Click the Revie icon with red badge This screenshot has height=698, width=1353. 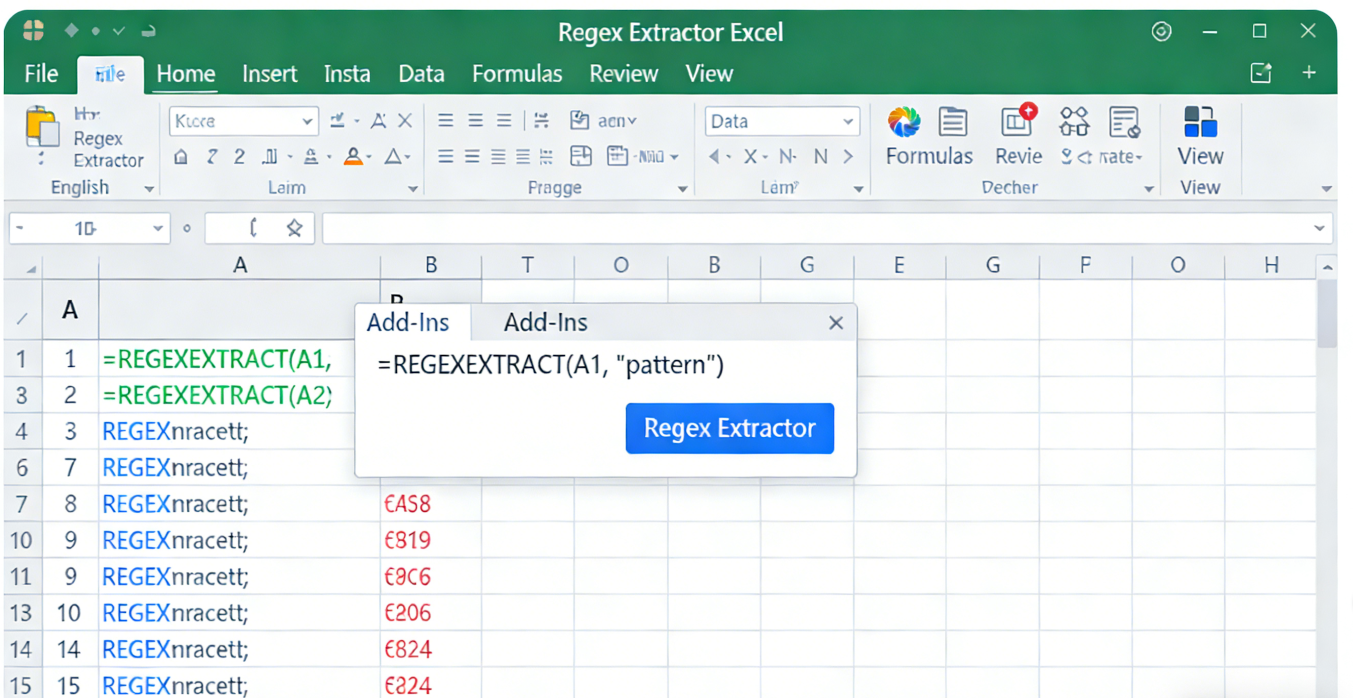point(1019,122)
